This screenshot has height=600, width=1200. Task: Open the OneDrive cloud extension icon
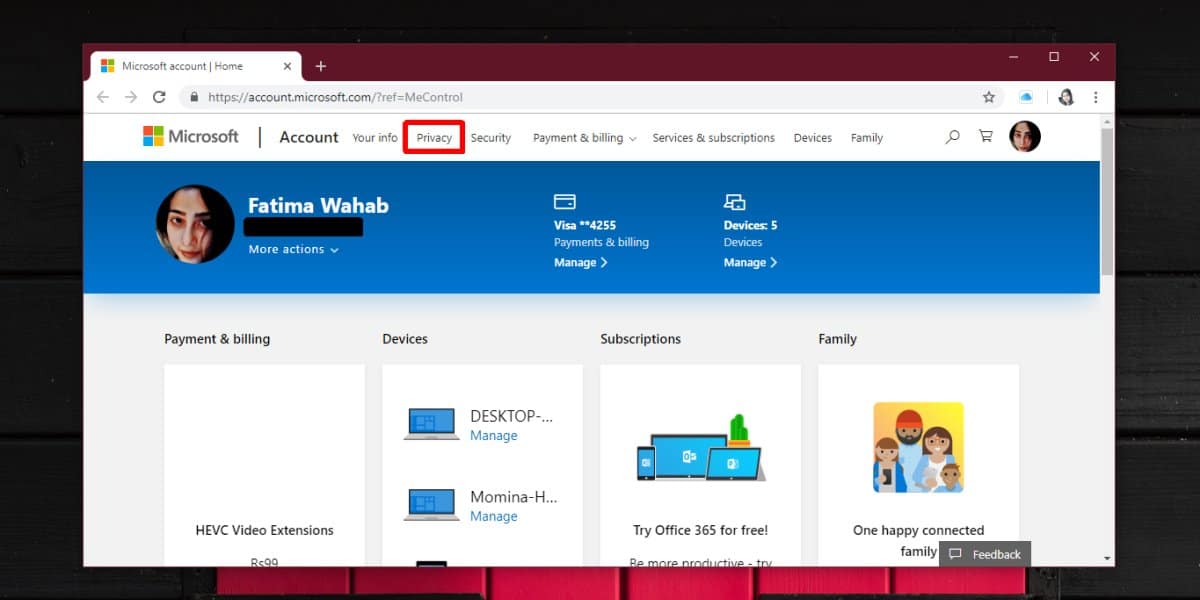pos(1026,97)
